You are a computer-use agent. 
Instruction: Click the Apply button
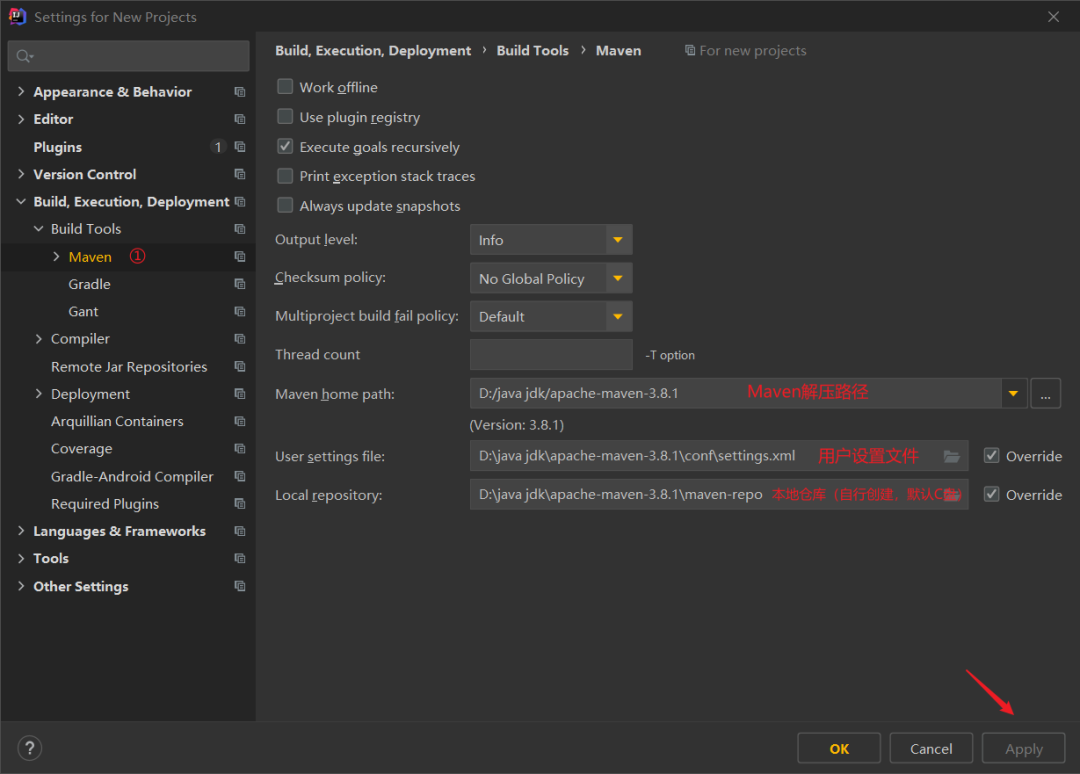[1024, 748]
